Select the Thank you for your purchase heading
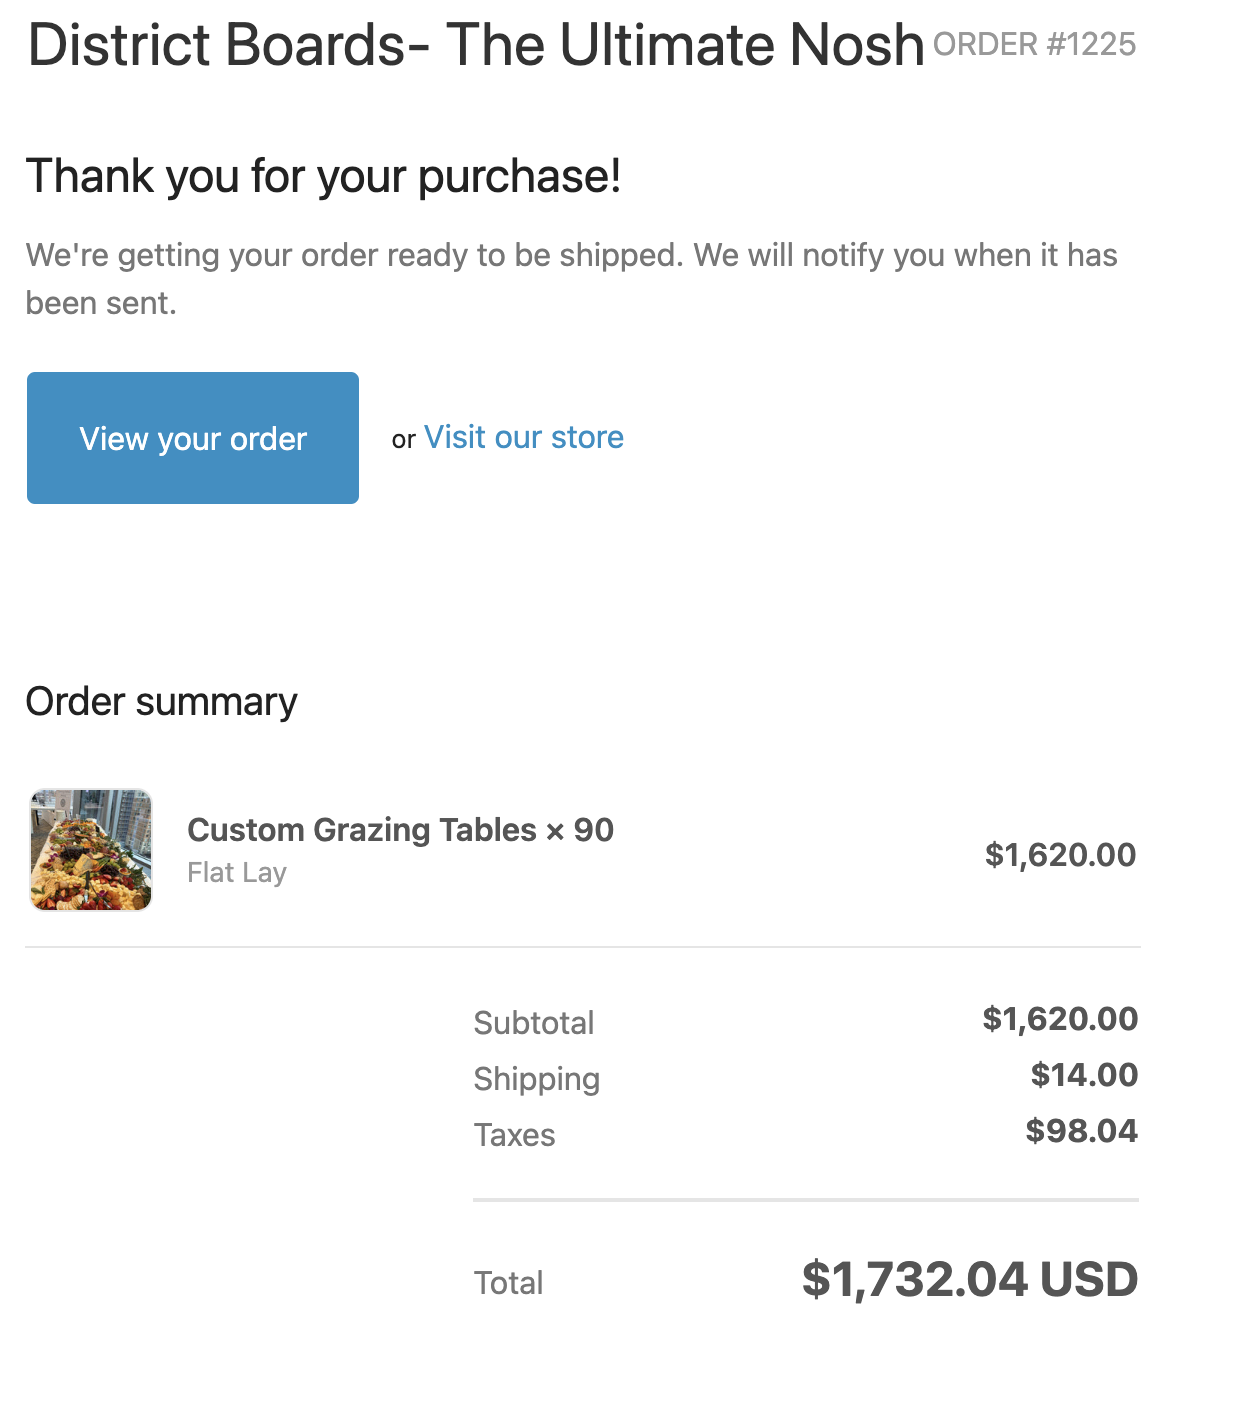 [x=323, y=175]
